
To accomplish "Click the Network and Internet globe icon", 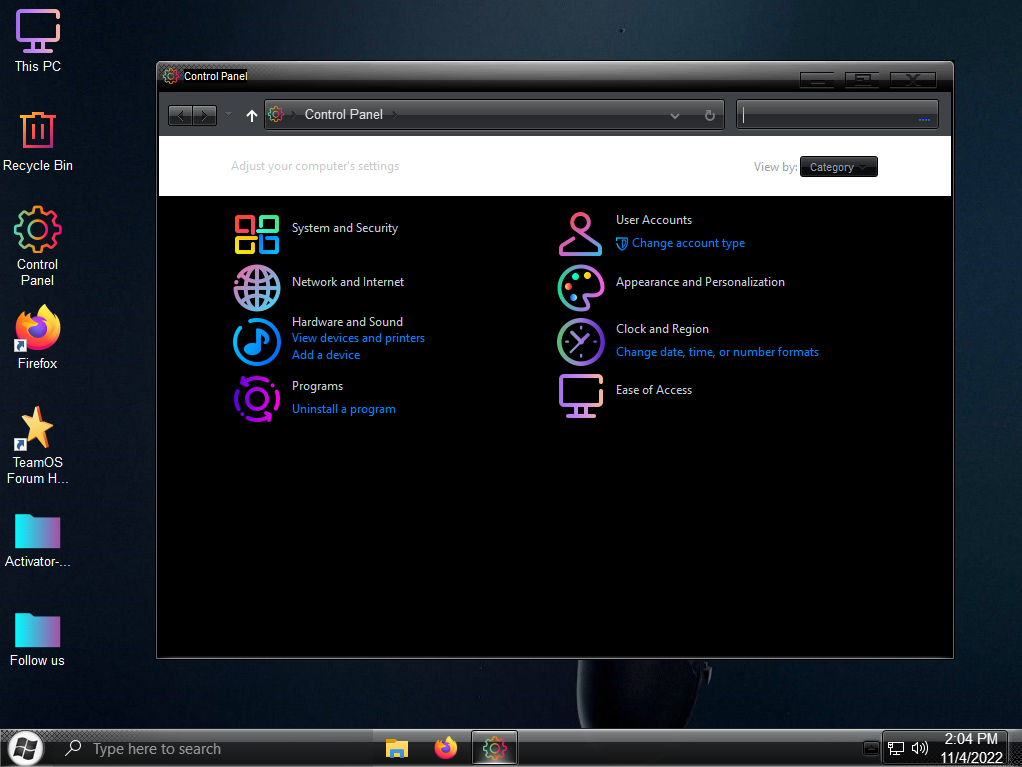I will (257, 287).
